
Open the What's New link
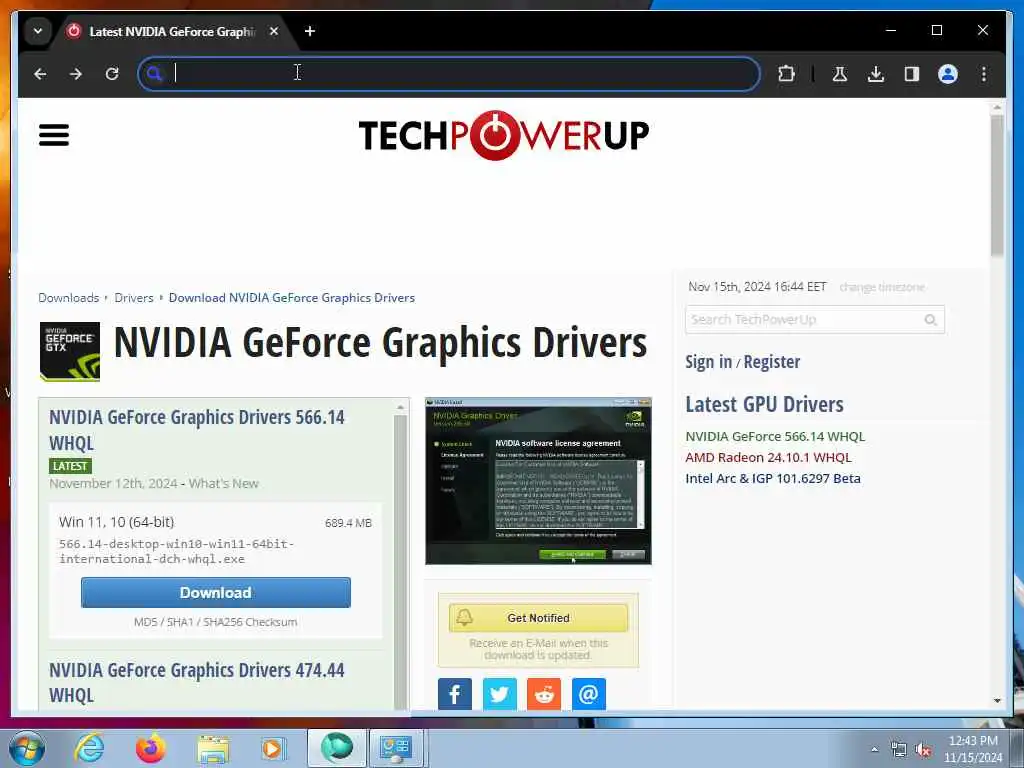tap(223, 484)
